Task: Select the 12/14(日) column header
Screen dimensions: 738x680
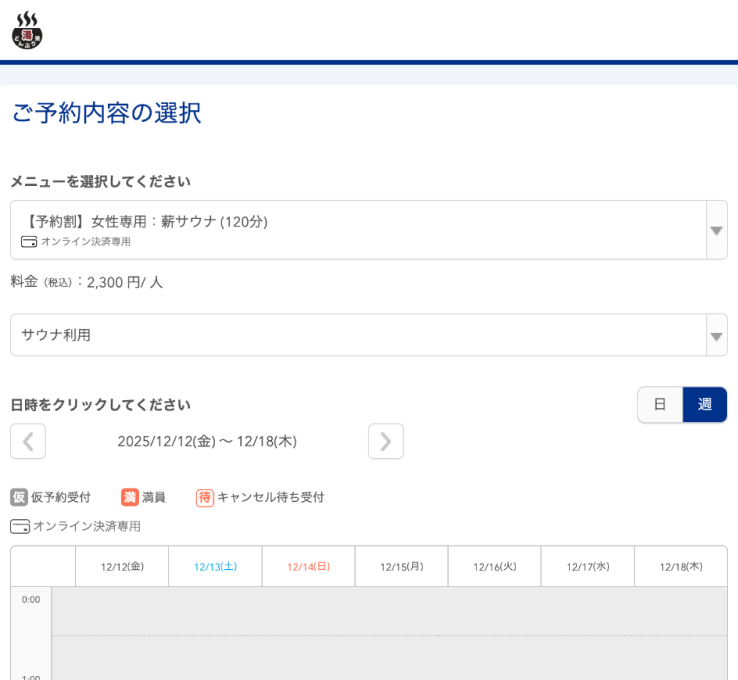Action: 308,567
